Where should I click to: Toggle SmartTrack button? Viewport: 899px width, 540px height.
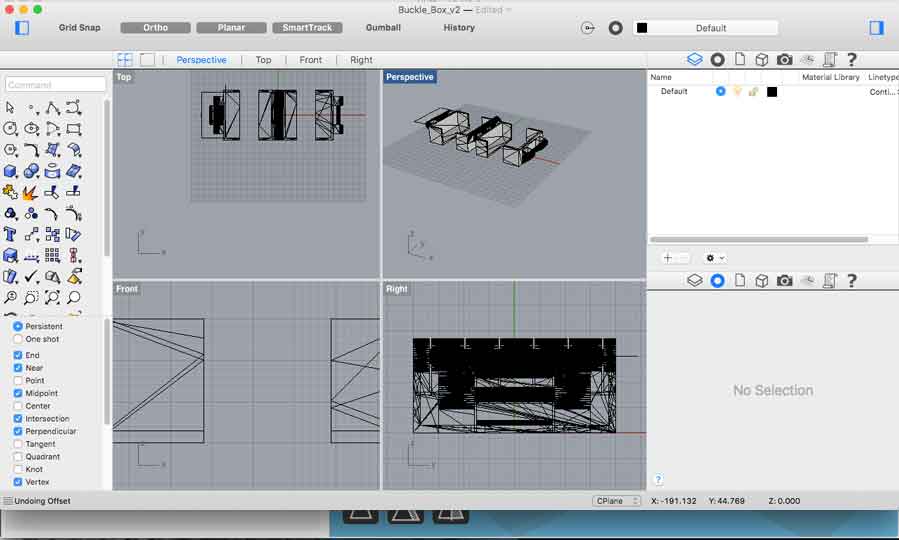tap(307, 28)
